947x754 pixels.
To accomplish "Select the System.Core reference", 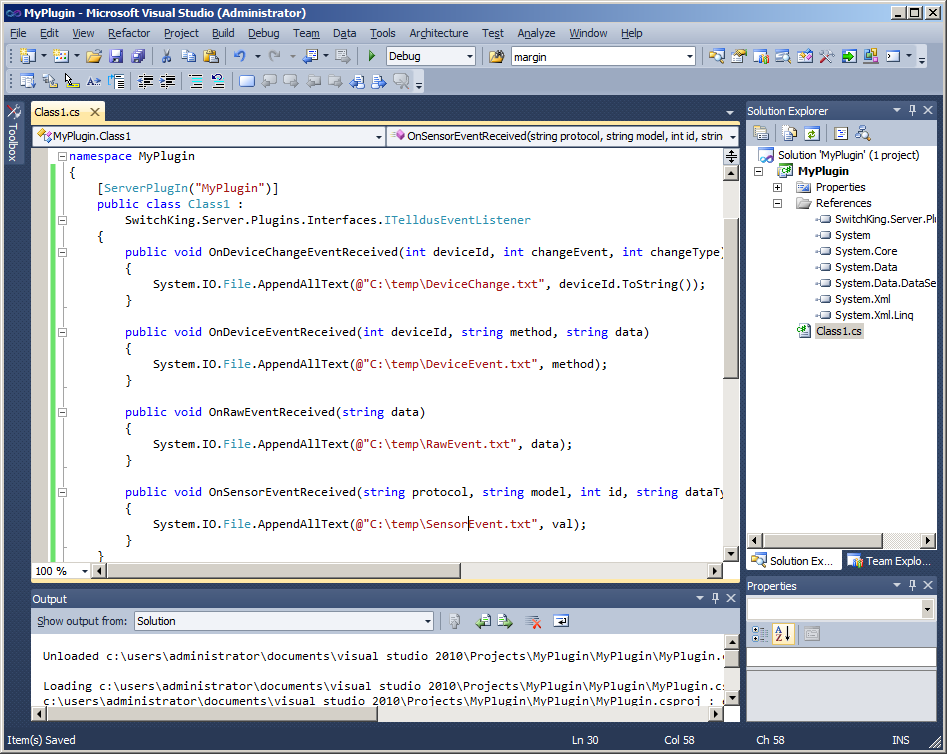I will (865, 251).
